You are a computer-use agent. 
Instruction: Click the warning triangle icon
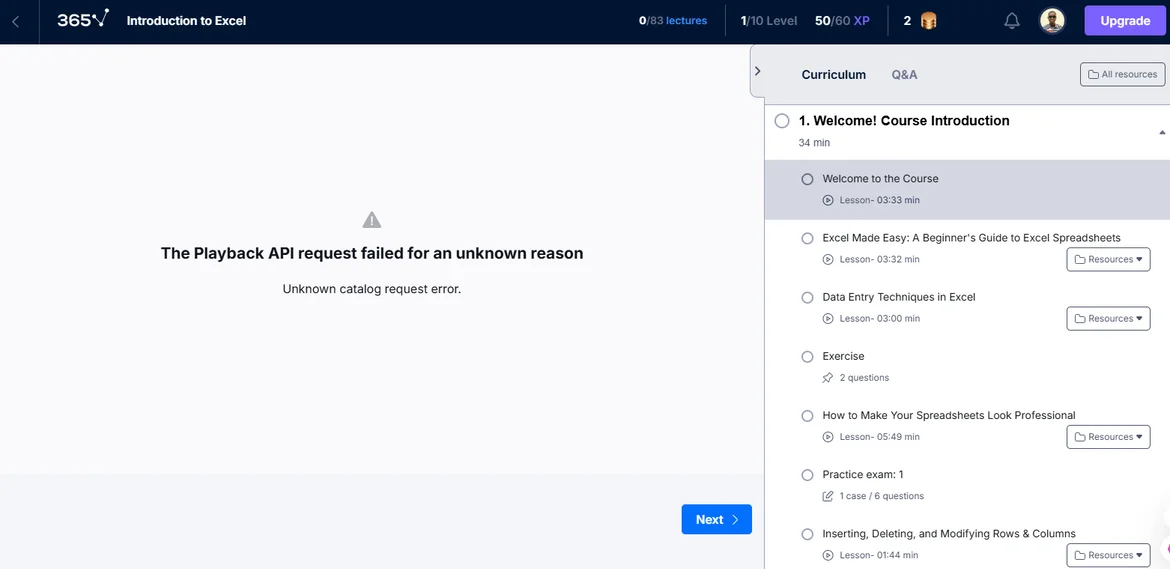pyautogui.click(x=372, y=219)
